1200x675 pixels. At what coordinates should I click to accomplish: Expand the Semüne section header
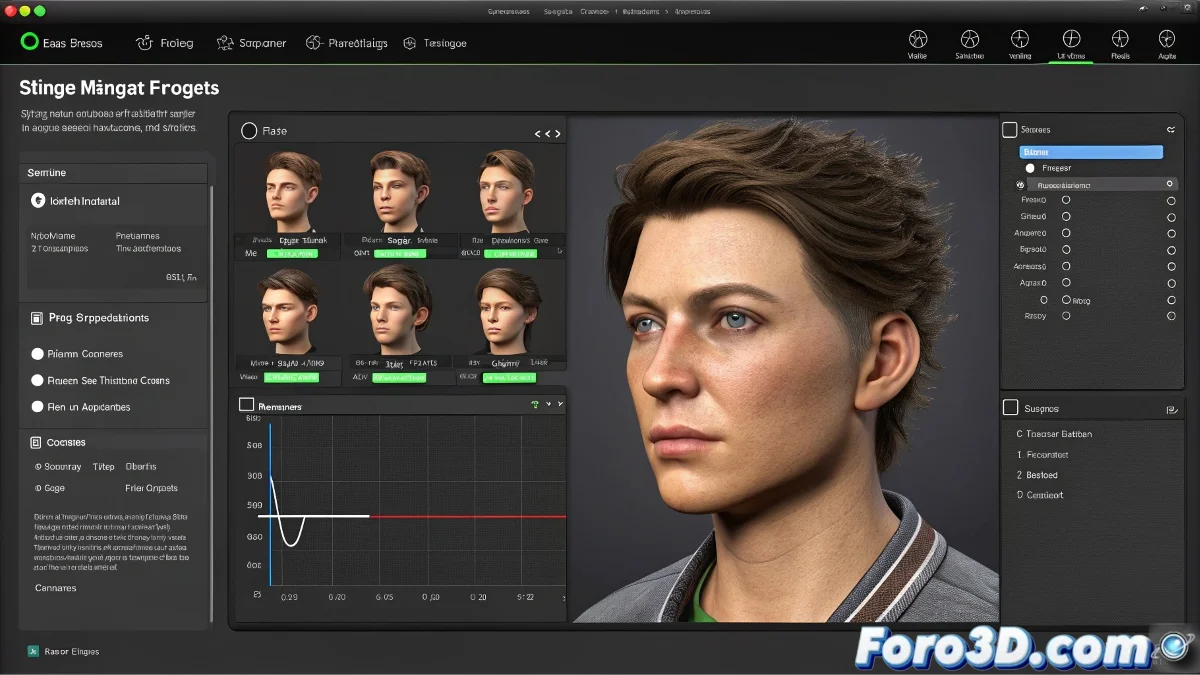[114, 173]
